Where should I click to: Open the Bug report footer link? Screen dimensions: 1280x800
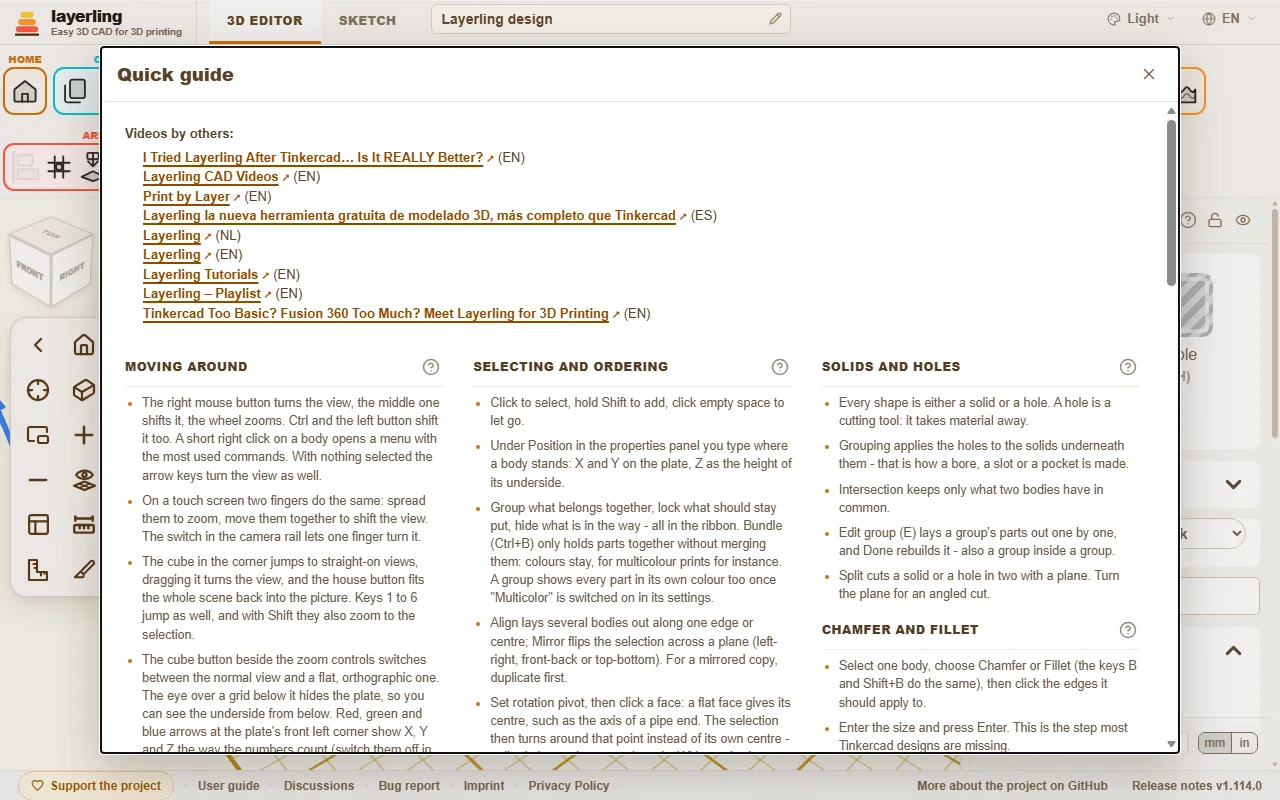coord(409,786)
